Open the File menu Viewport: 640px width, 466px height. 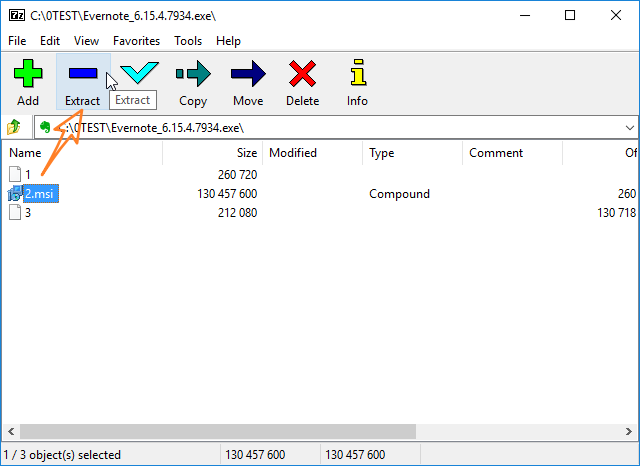coord(17,41)
